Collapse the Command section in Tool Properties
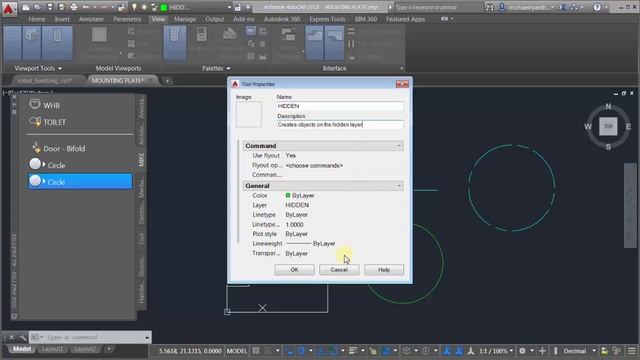This screenshot has height=360, width=640. coord(399,146)
